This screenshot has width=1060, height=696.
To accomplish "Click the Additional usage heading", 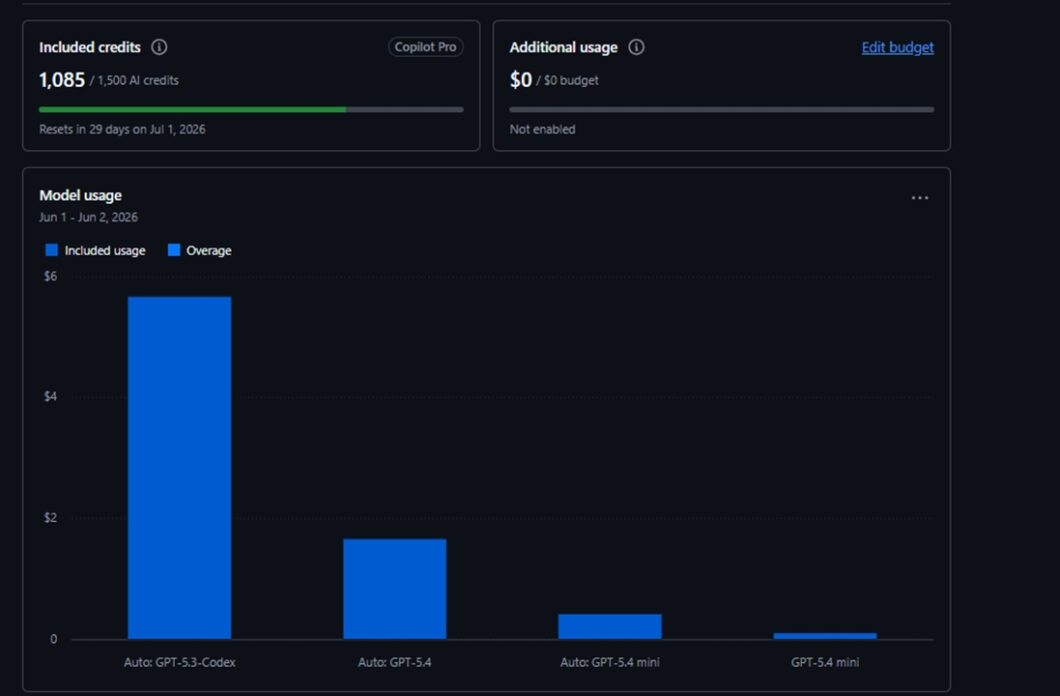I will 564,47.
